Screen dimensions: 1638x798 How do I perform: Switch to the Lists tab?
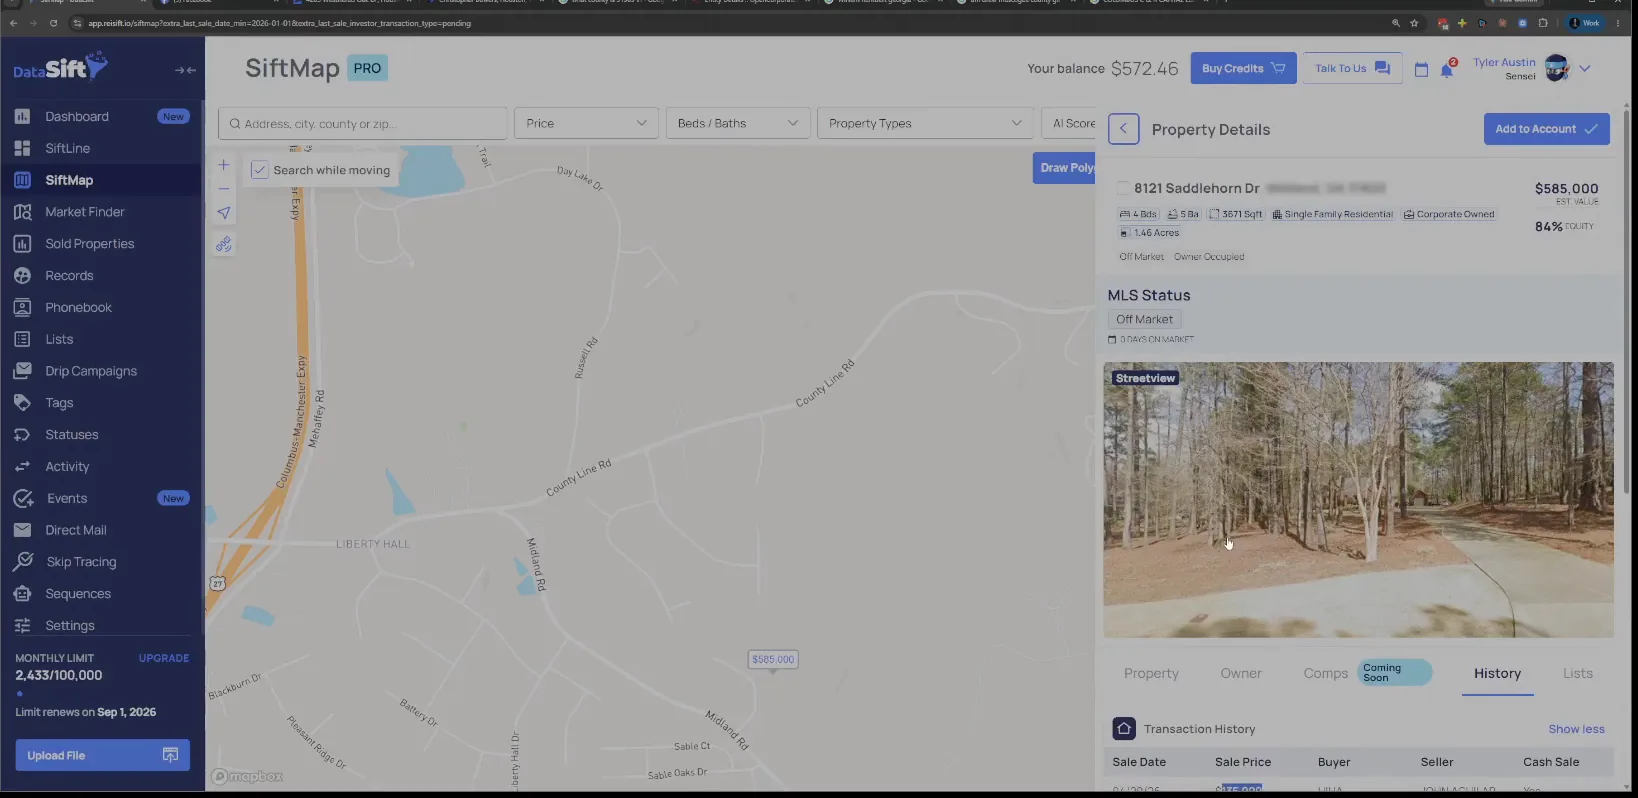point(1578,674)
